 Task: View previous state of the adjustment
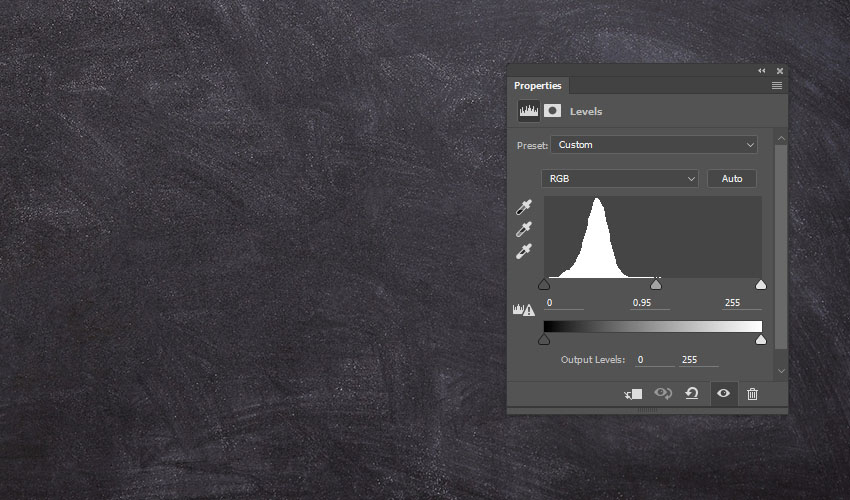(x=663, y=393)
